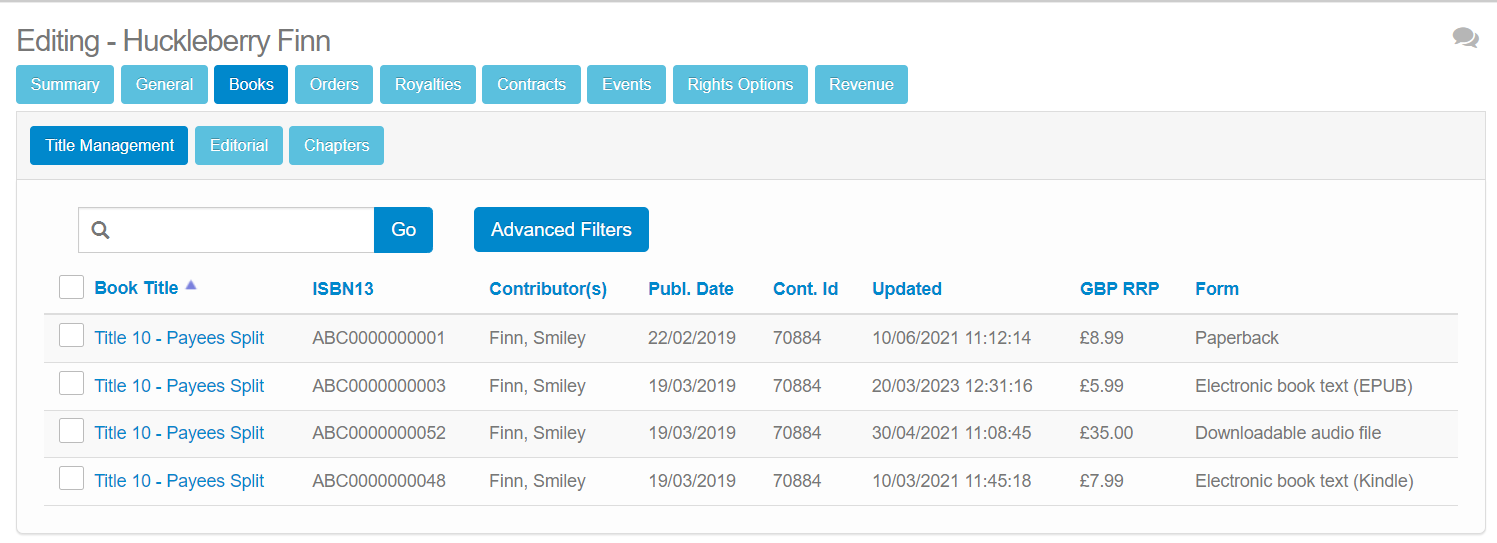Check the box for the Paperback row
1497x543 pixels.
coord(71,335)
